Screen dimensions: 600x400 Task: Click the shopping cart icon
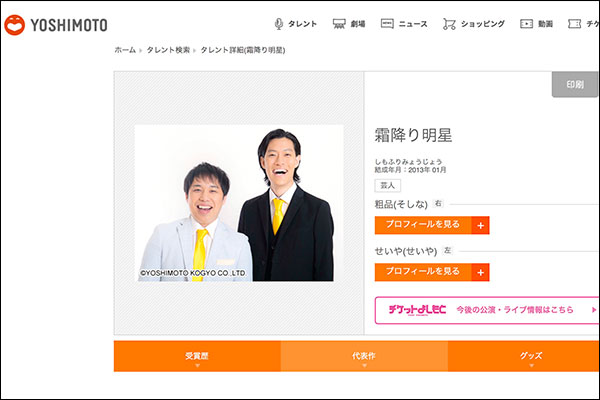coord(449,24)
